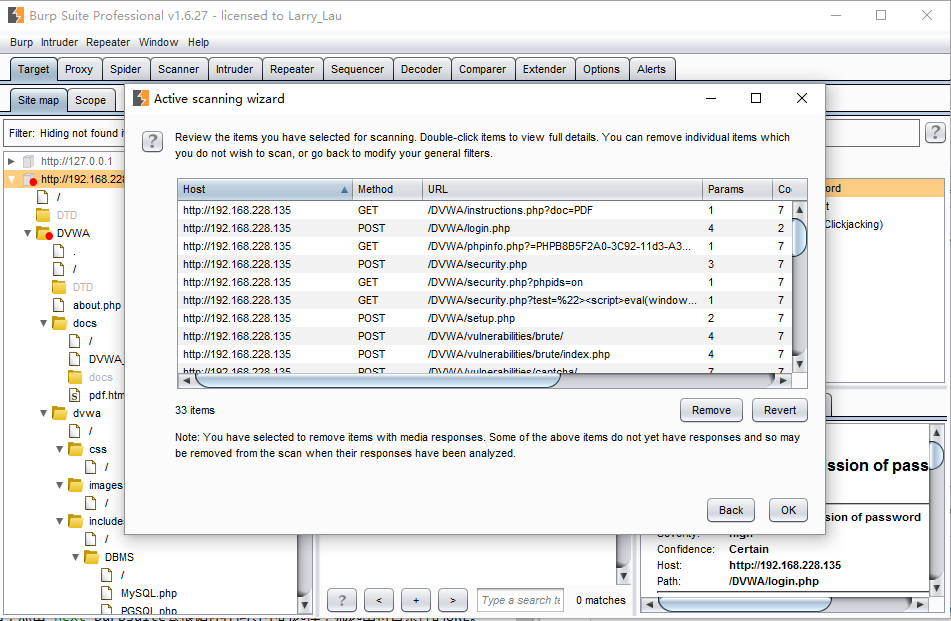Open the Repeater menu in menu bar

coord(108,42)
